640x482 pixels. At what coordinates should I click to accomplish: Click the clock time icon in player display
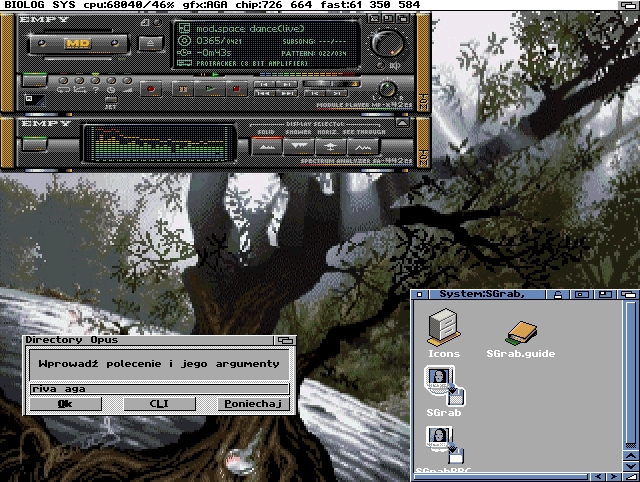coord(184,52)
